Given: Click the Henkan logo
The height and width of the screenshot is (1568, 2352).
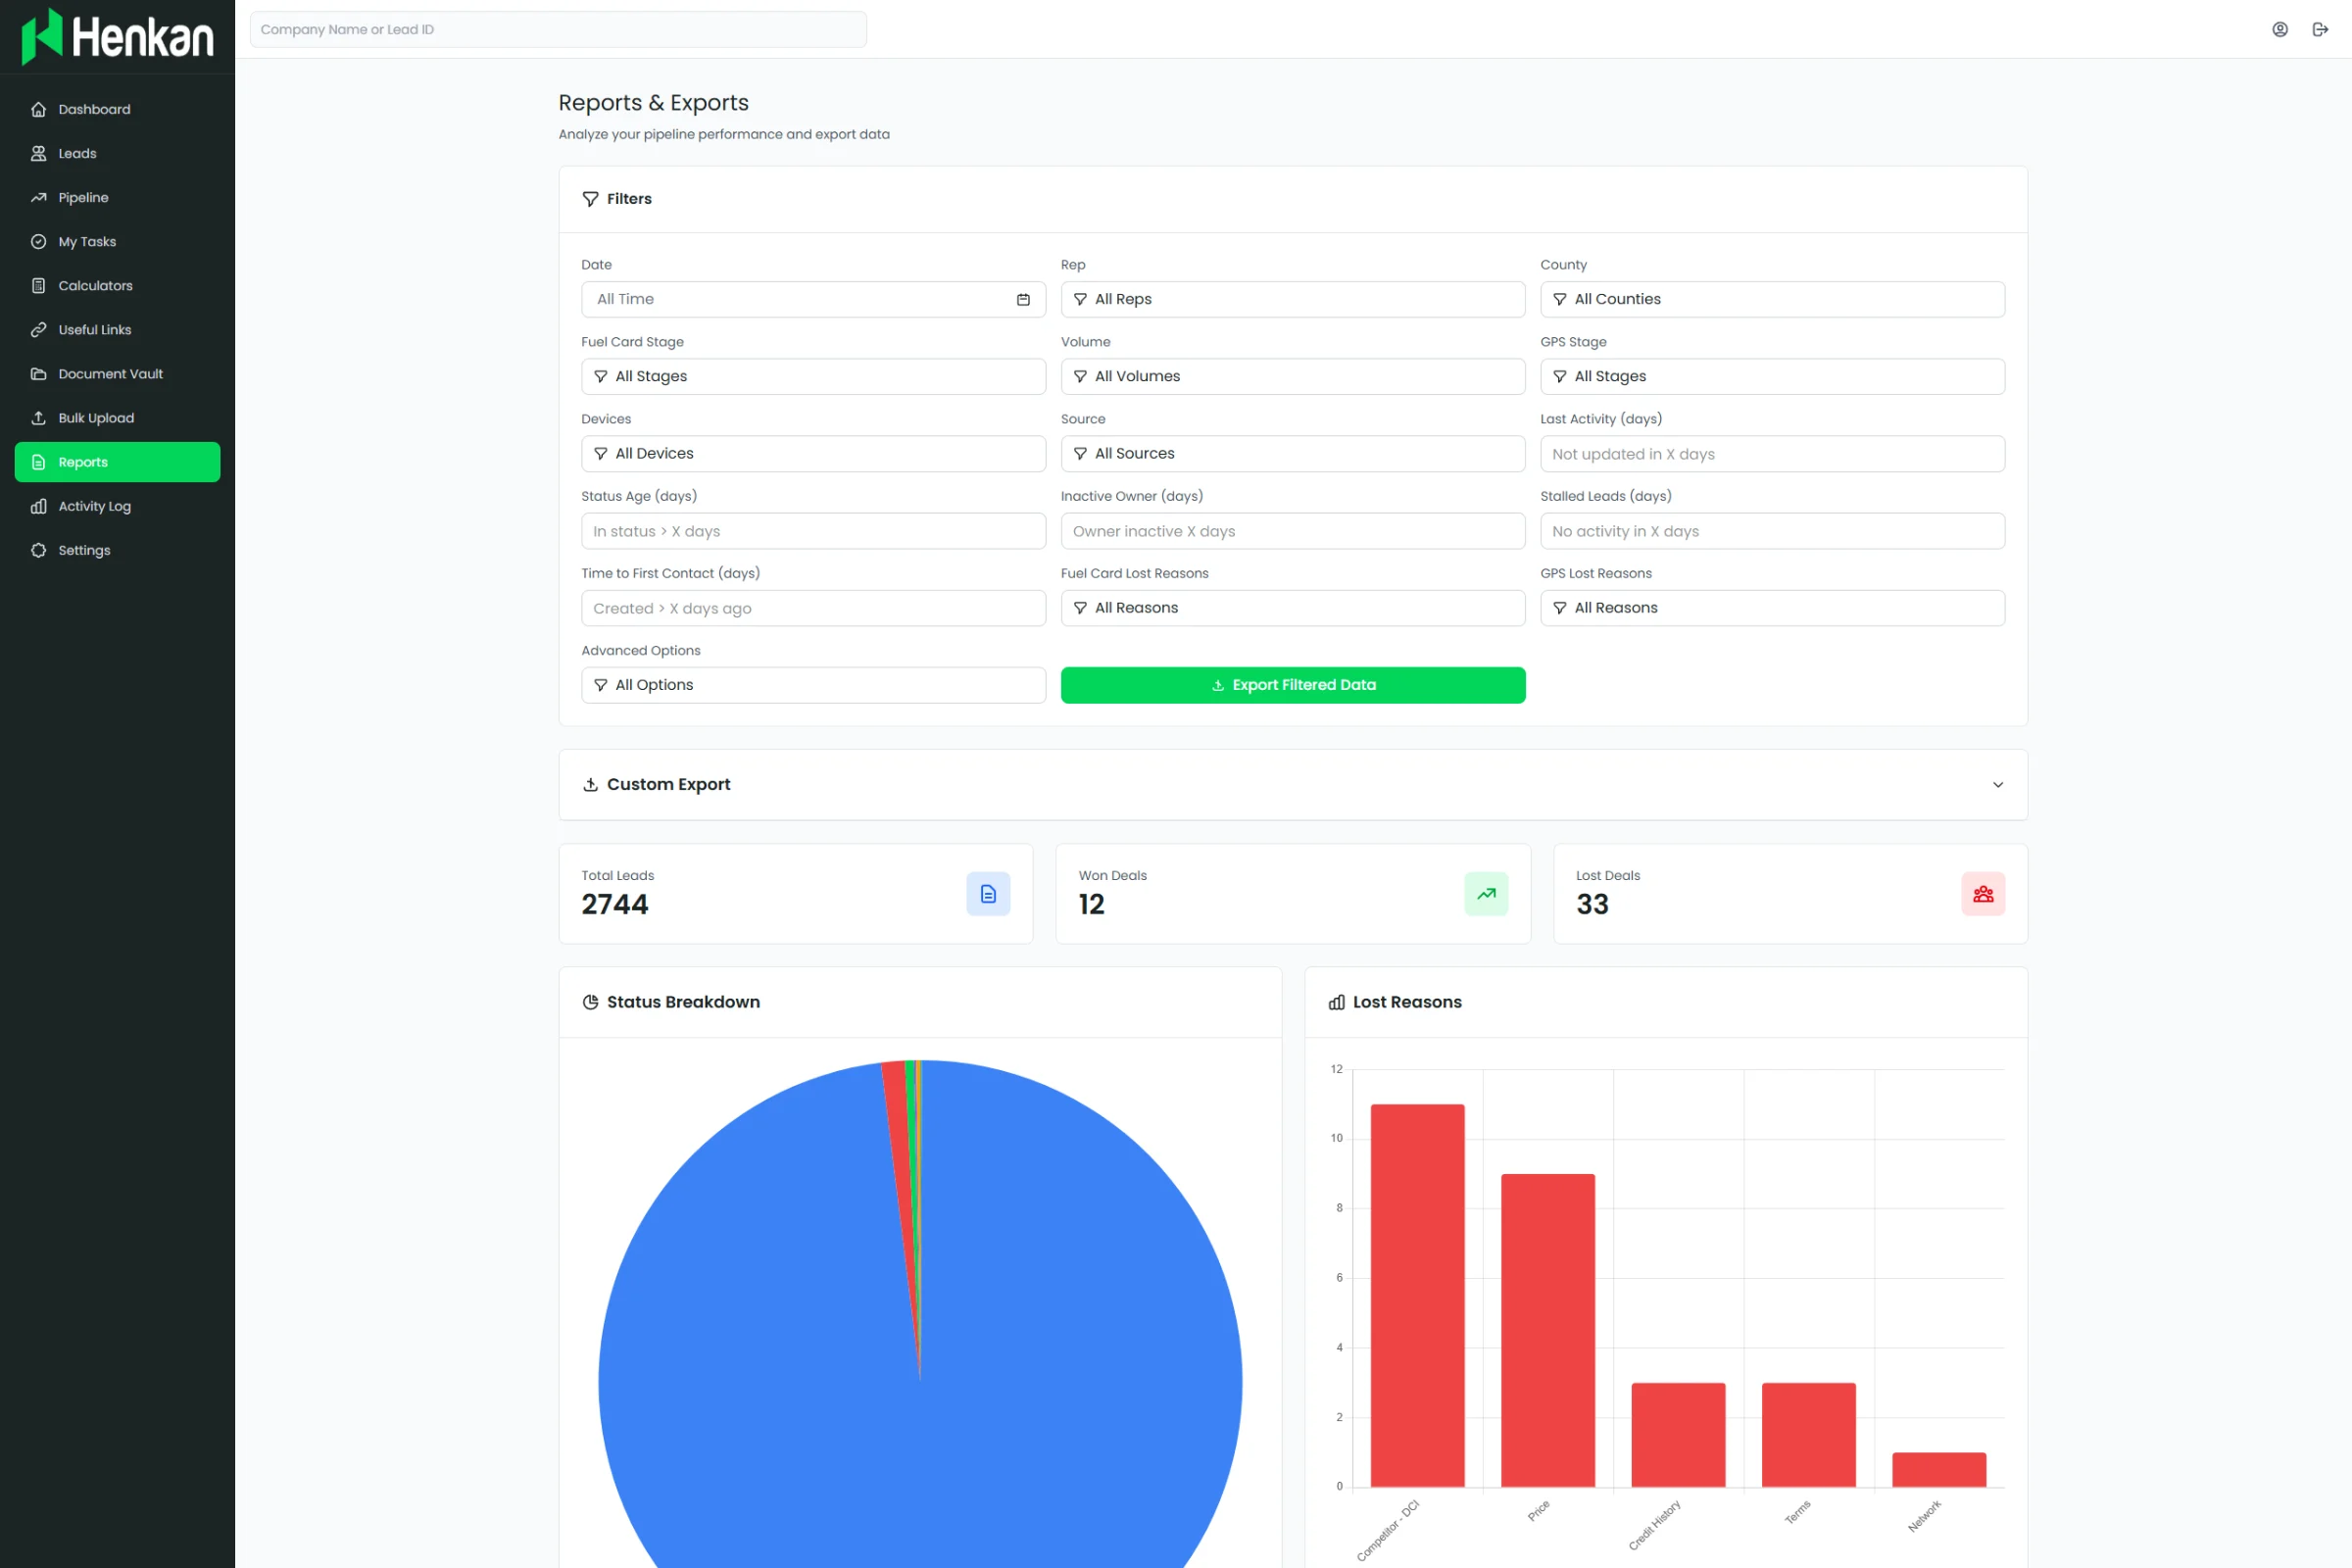Looking at the screenshot, I should (x=117, y=36).
